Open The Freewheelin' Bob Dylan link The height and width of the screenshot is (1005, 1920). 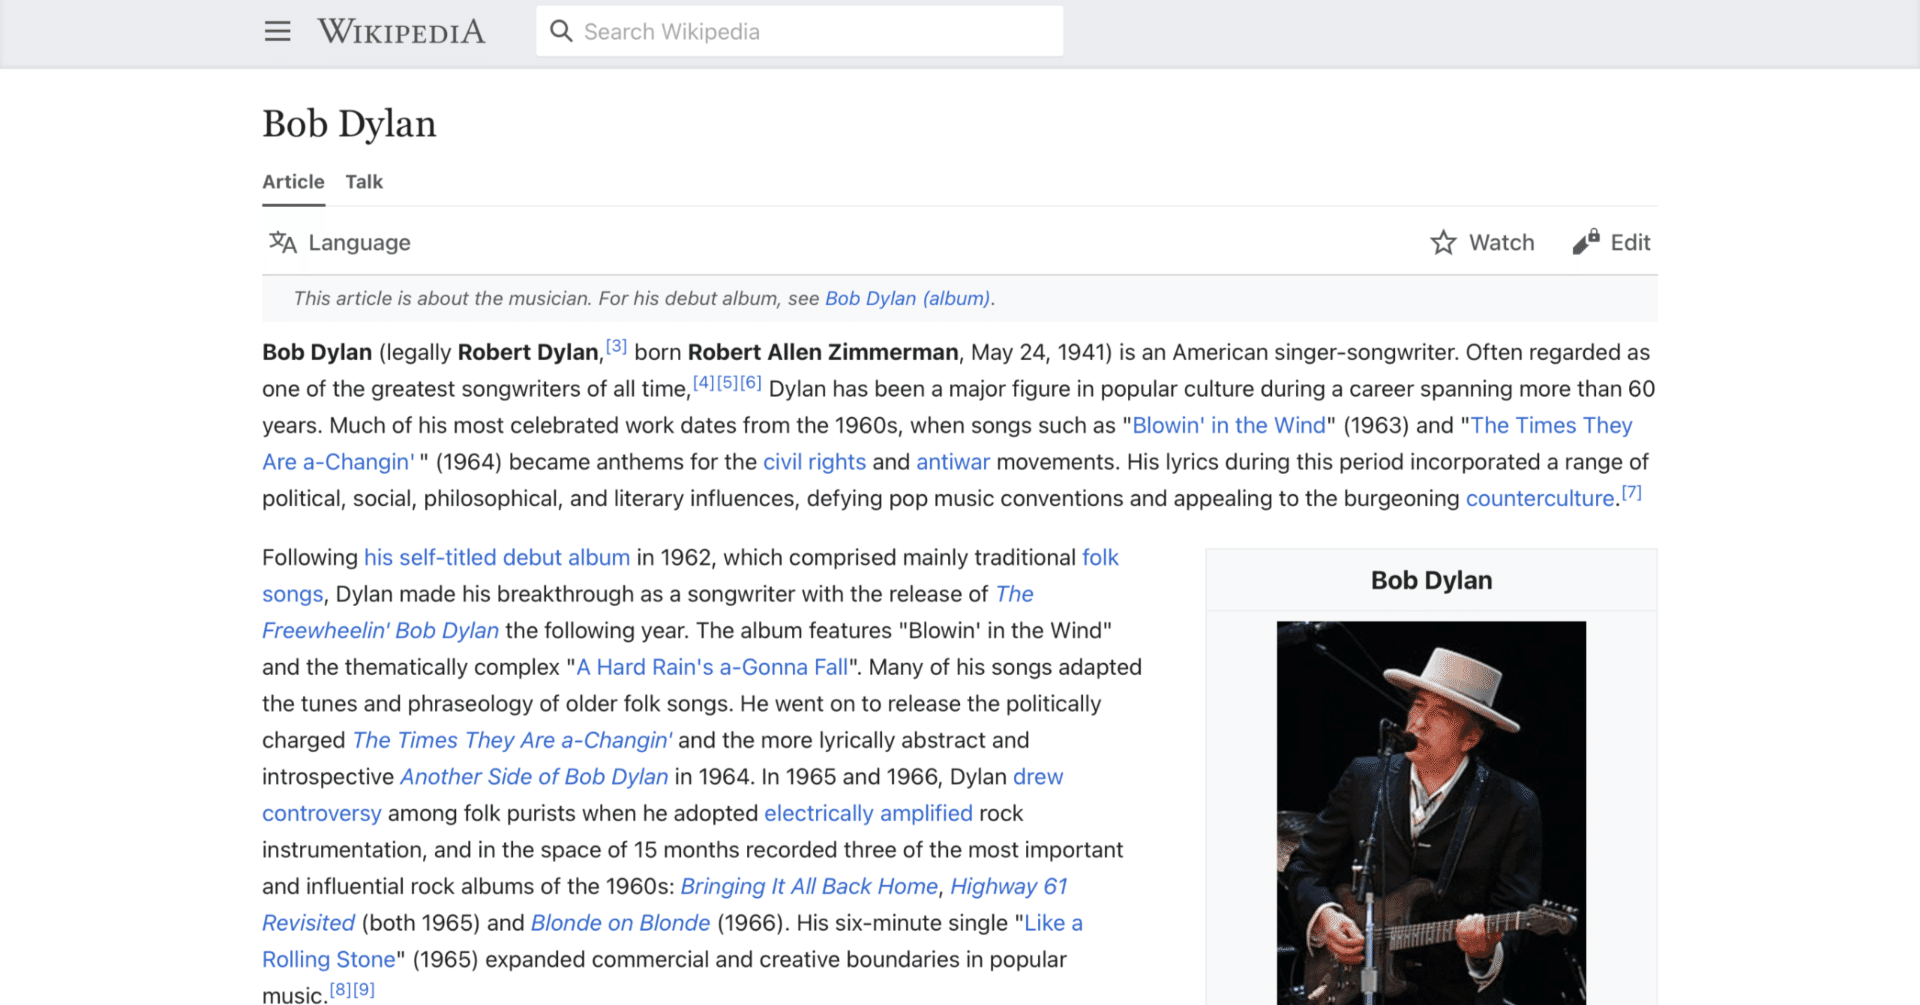point(380,630)
